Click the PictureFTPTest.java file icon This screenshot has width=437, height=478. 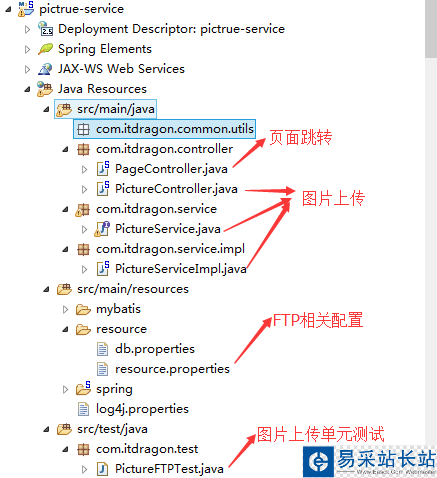(x=102, y=469)
